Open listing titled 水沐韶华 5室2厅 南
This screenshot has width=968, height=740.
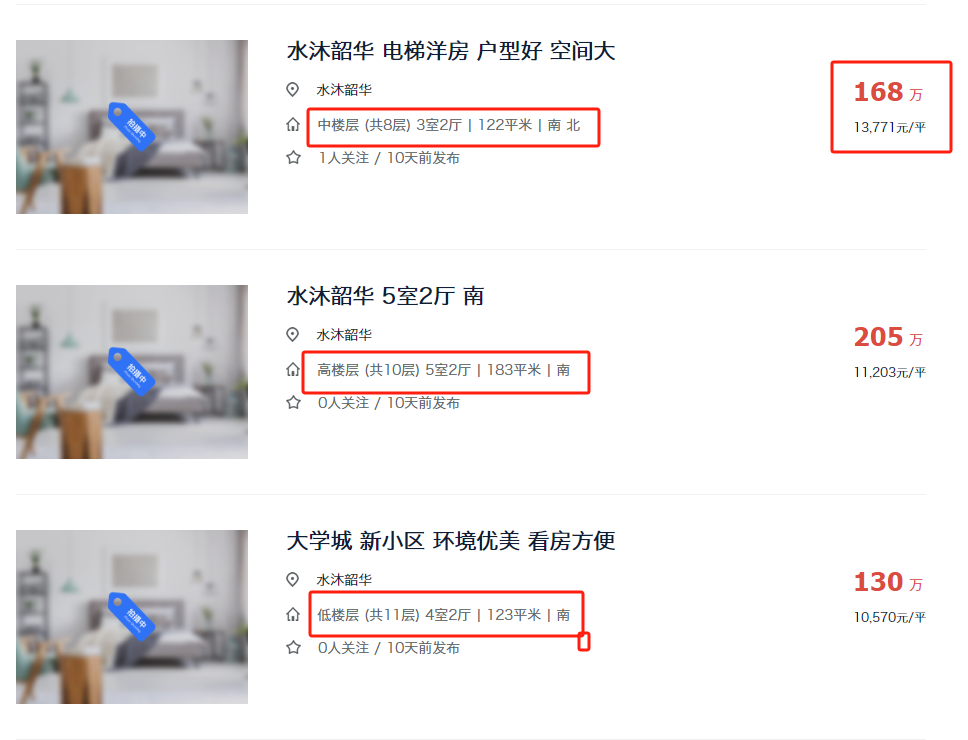click(x=385, y=296)
